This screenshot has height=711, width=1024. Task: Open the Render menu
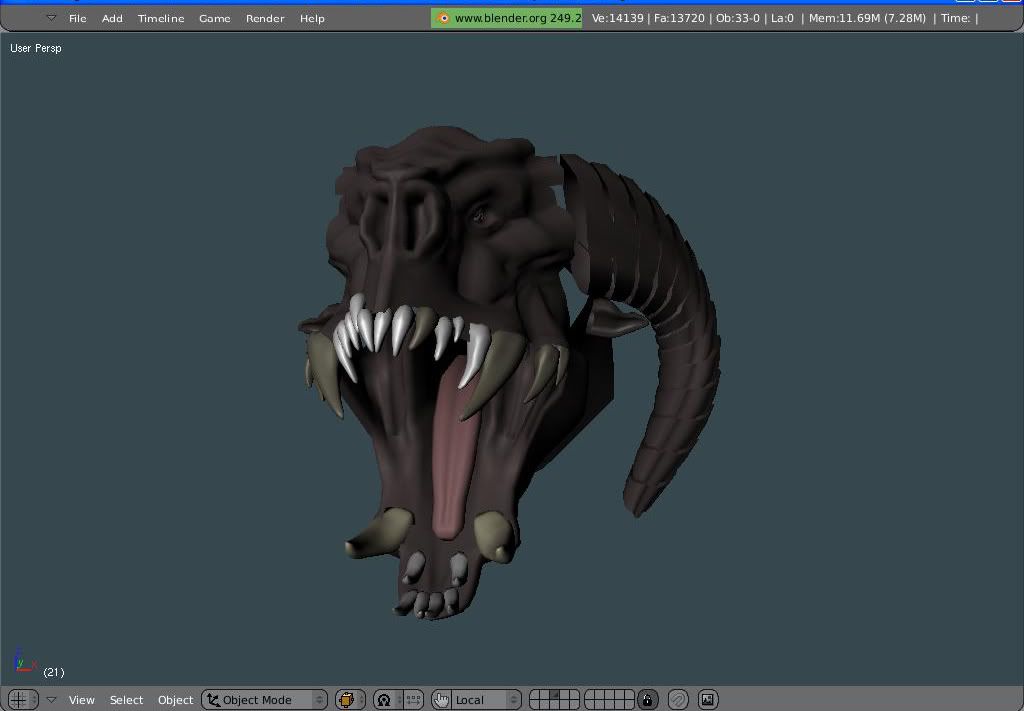tap(265, 18)
